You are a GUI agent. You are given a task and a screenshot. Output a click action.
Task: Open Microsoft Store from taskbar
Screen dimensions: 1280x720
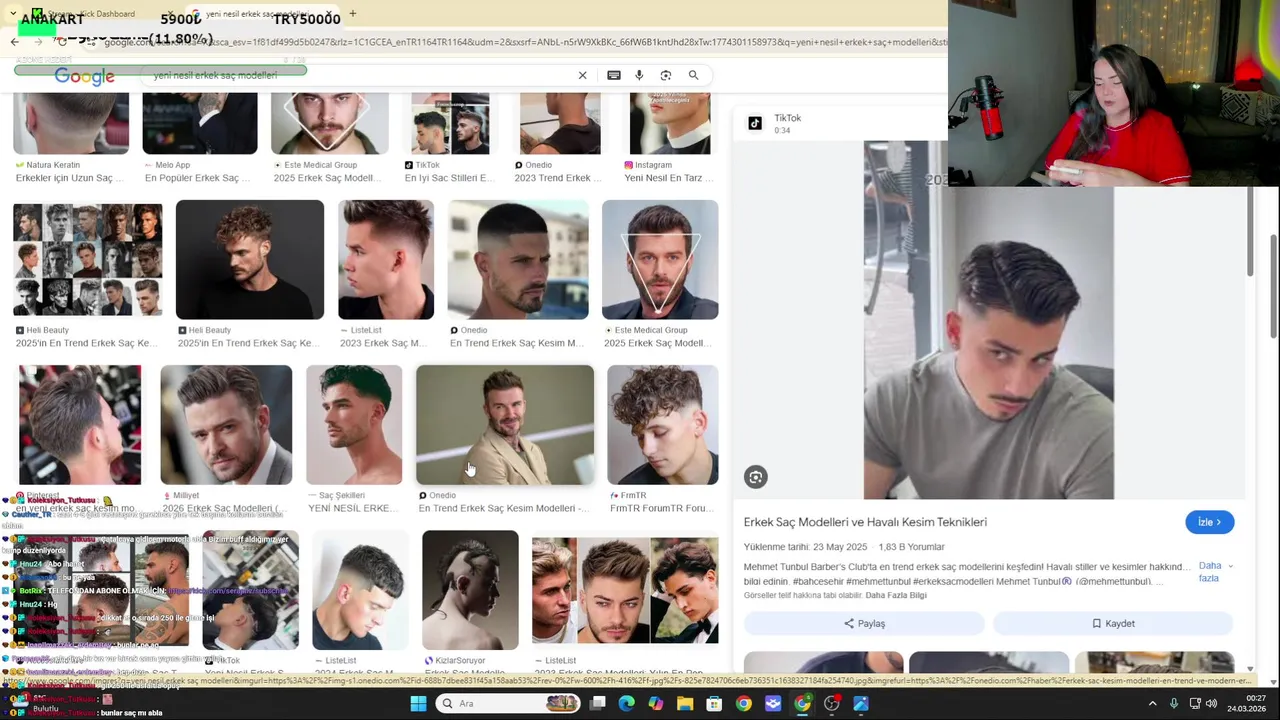[714, 703]
